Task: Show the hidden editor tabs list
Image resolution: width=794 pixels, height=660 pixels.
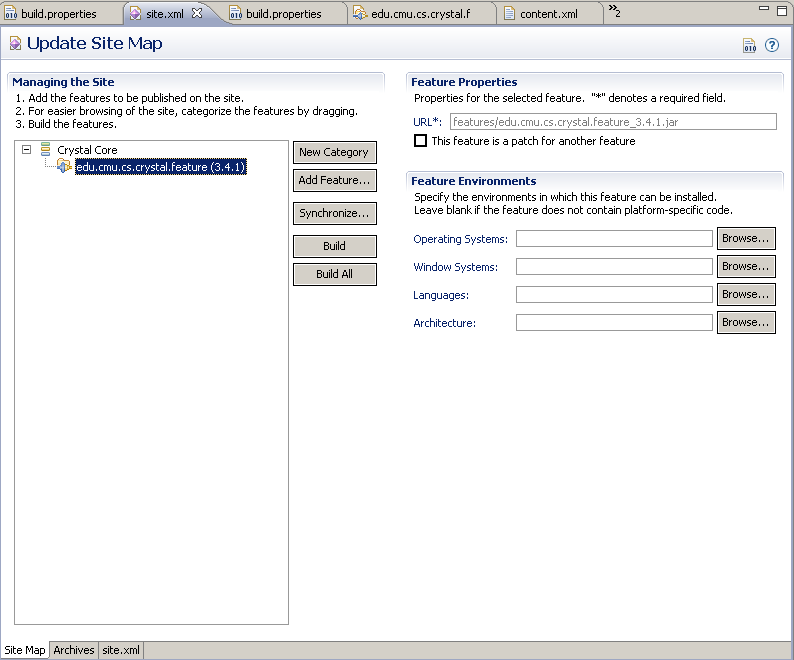Action: pos(614,11)
